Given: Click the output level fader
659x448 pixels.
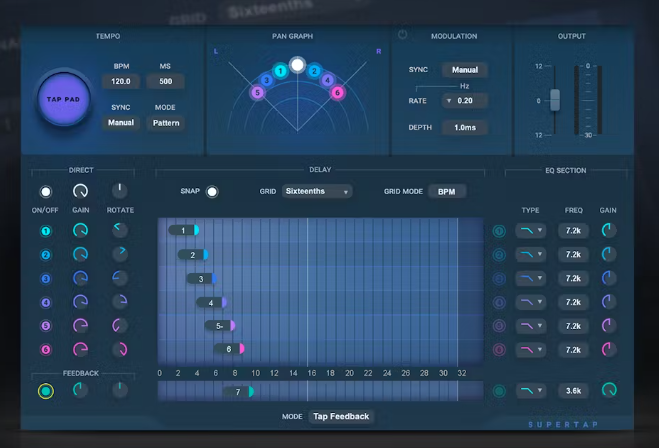Looking at the screenshot, I should 556,100.
